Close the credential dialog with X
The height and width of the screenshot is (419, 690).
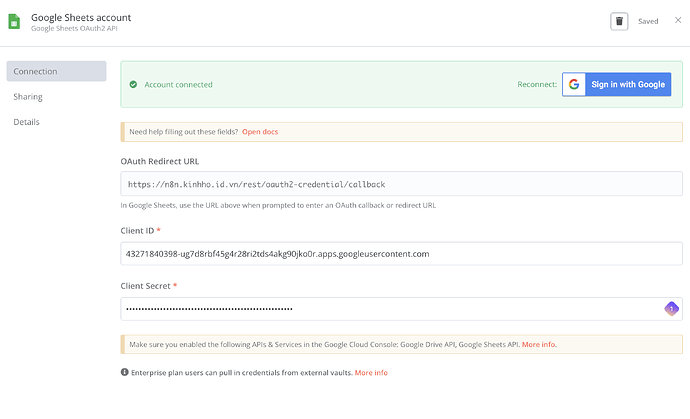678,20
